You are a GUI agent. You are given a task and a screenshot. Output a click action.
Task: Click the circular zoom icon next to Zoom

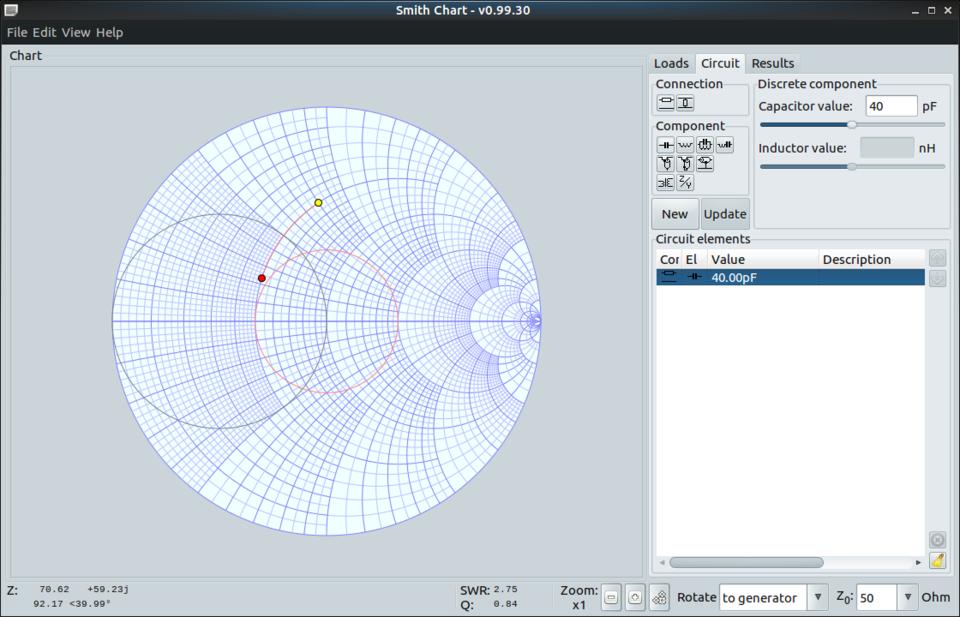point(635,598)
